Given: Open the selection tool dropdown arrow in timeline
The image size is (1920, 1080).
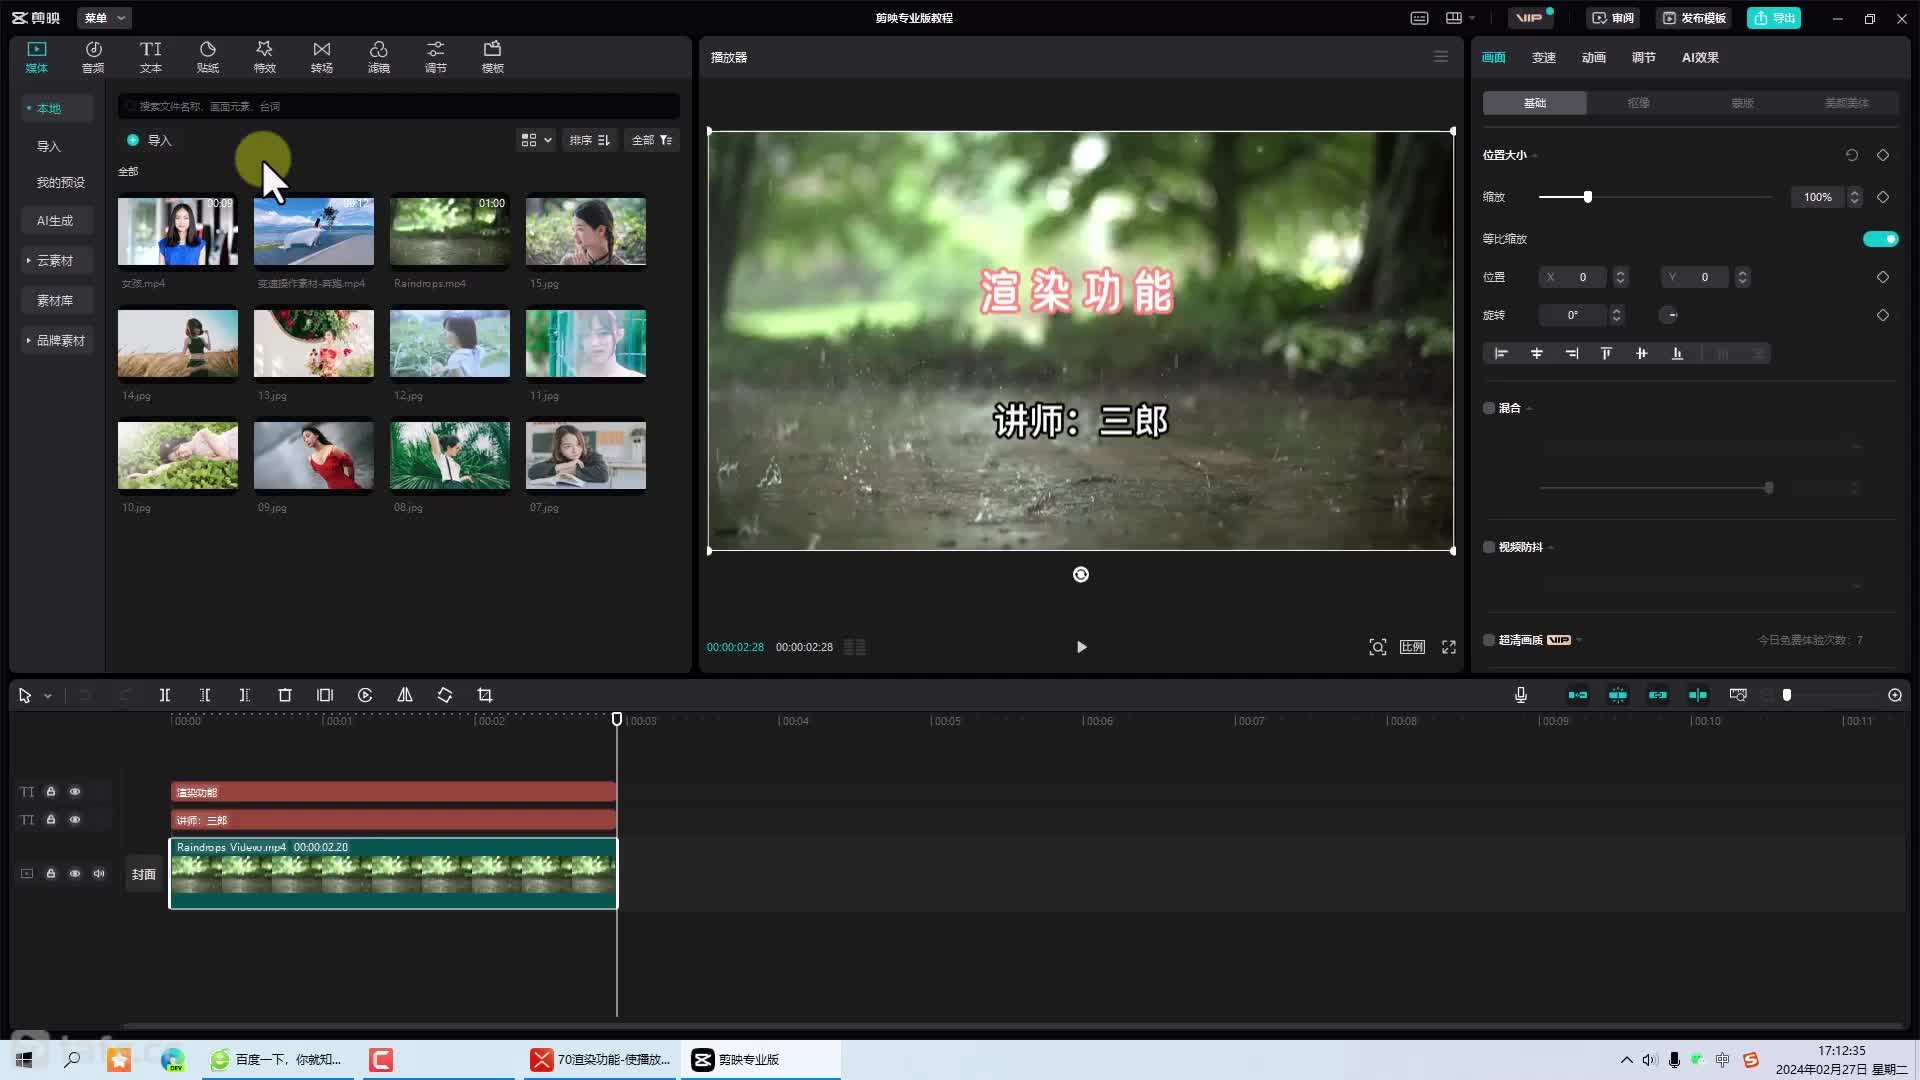Looking at the screenshot, I should point(48,696).
